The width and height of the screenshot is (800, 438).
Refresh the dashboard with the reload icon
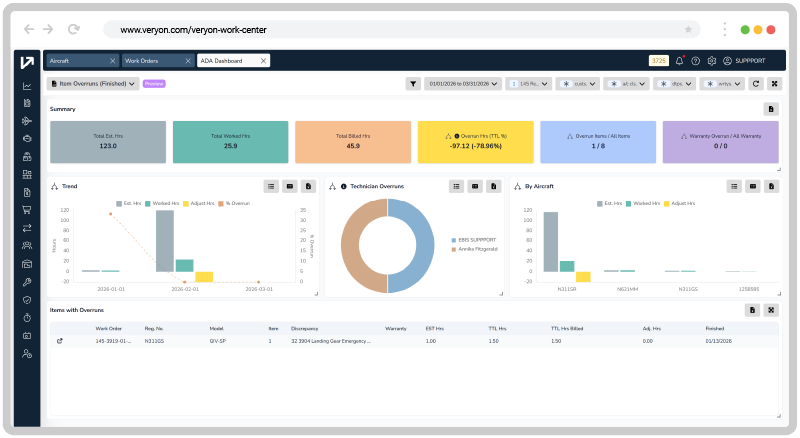tap(756, 84)
